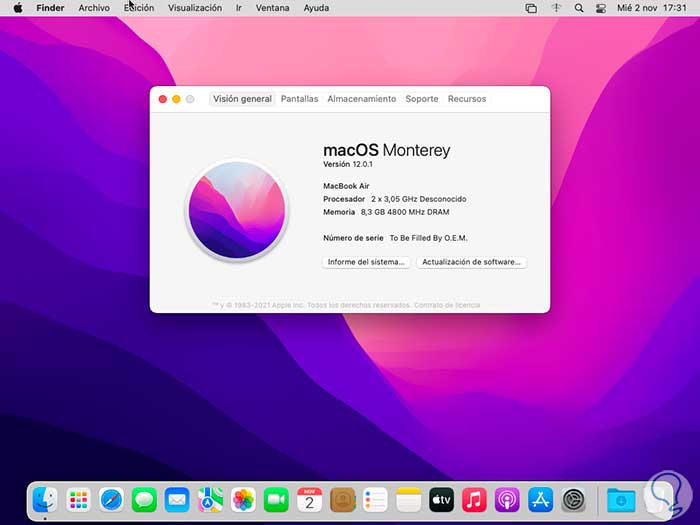Open Photos app in the Dock
The image size is (700, 525).
[243, 500]
